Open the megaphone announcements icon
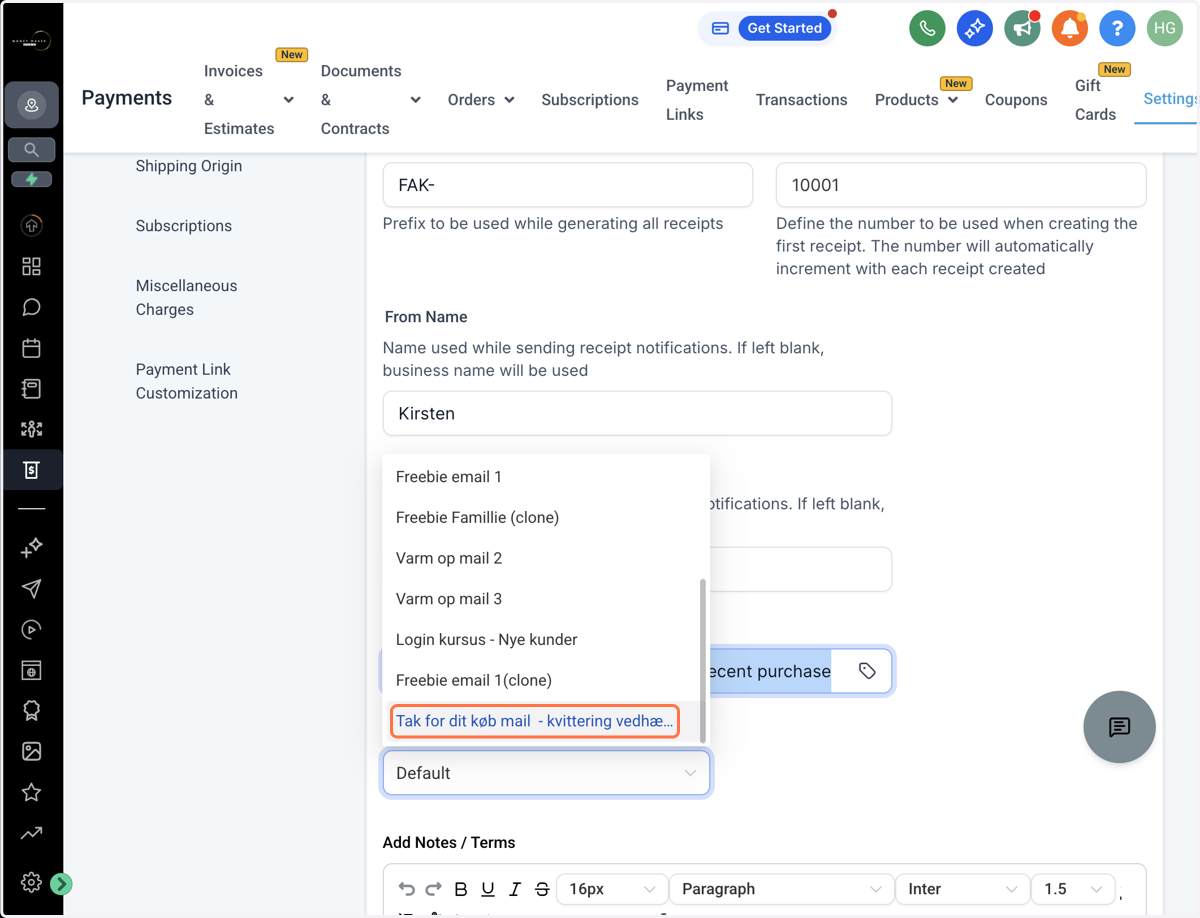This screenshot has height=918, width=1200. click(1022, 28)
